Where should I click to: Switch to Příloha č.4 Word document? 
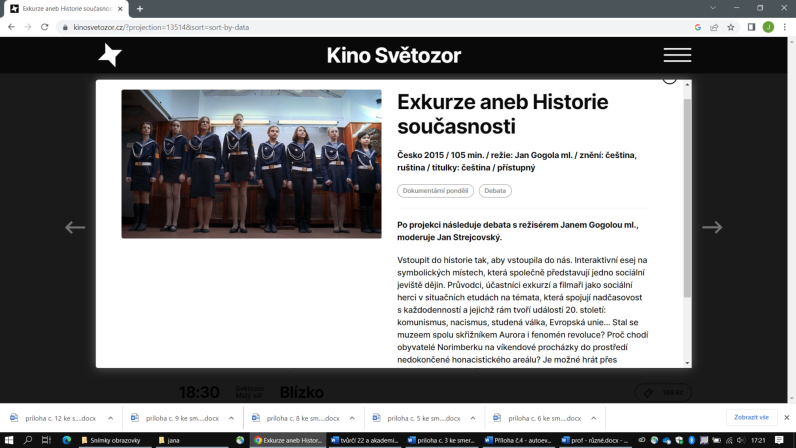click(518, 440)
